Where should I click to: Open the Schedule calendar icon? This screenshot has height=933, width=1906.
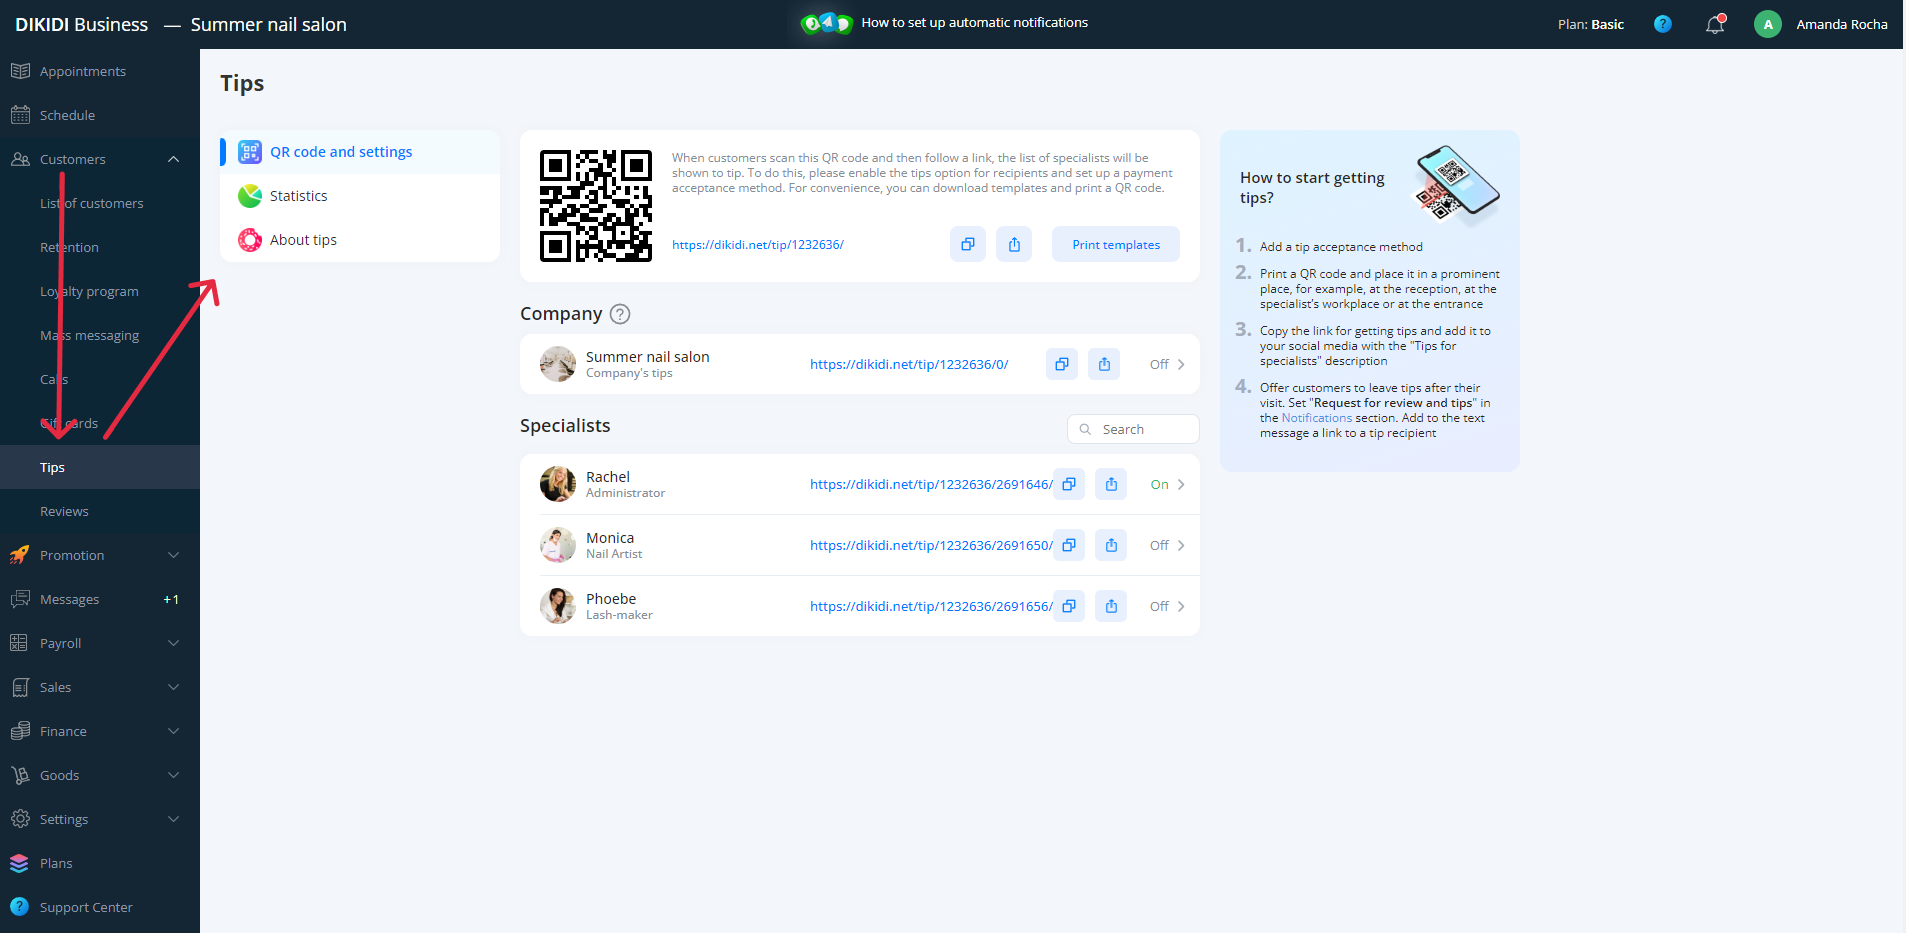tap(20, 115)
